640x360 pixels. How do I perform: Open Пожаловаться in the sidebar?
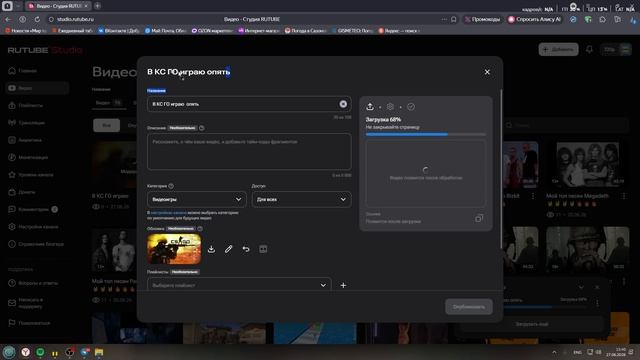(29, 323)
